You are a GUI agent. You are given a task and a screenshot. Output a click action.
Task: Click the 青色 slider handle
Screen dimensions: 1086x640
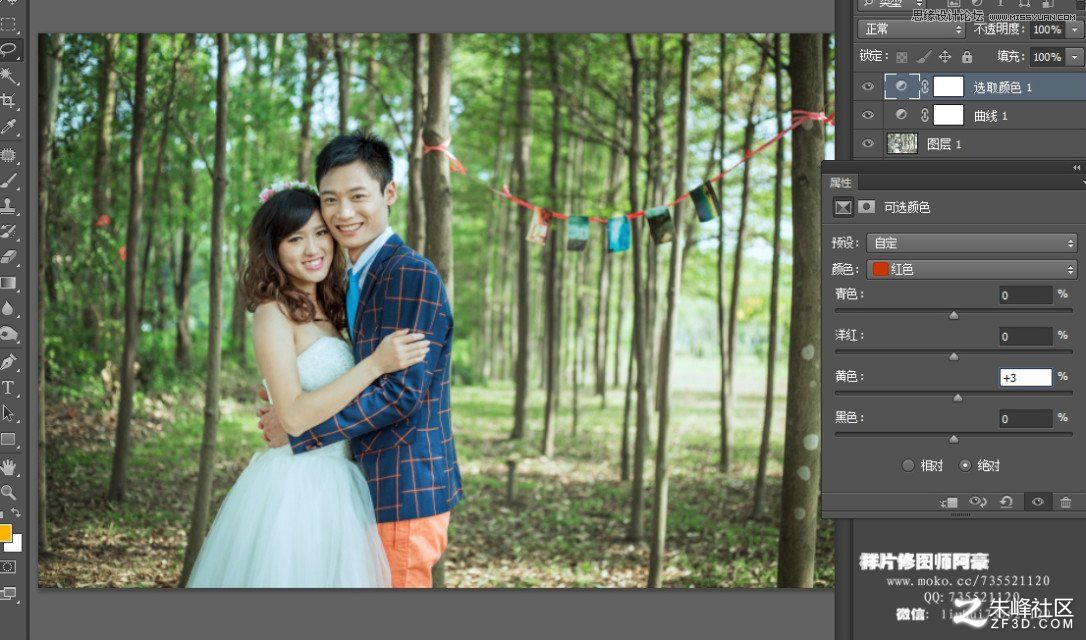pyautogui.click(x=954, y=315)
